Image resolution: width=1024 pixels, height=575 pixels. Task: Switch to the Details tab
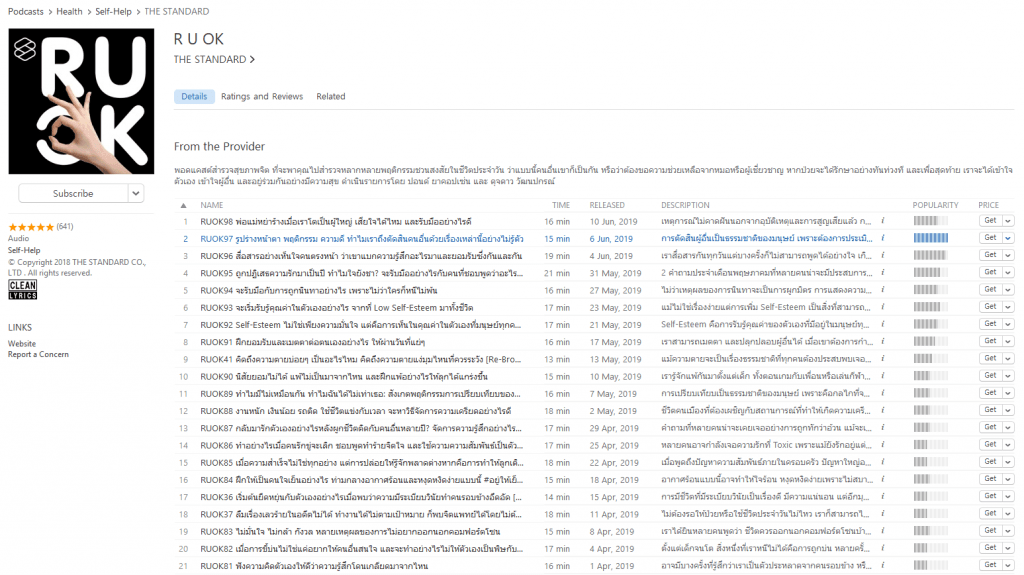coord(194,96)
